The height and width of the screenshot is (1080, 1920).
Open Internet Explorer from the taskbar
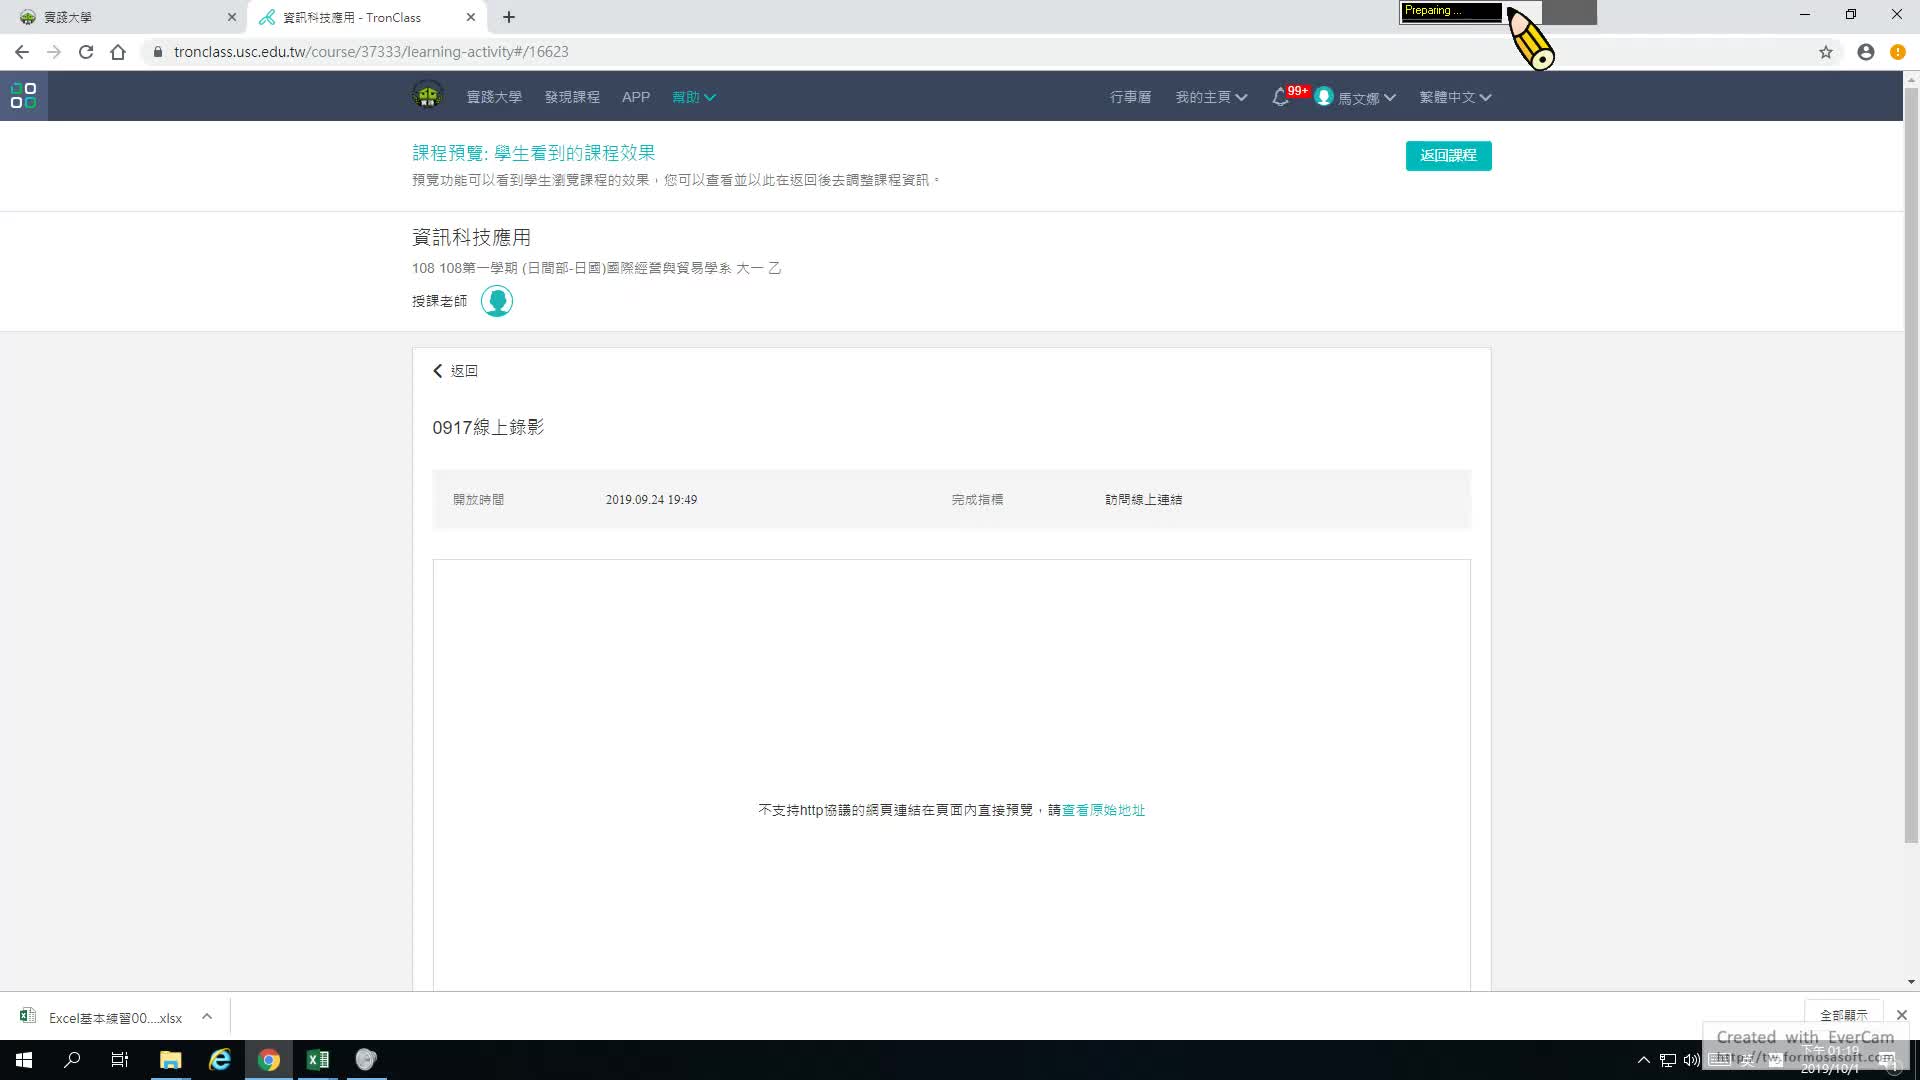(x=220, y=1060)
